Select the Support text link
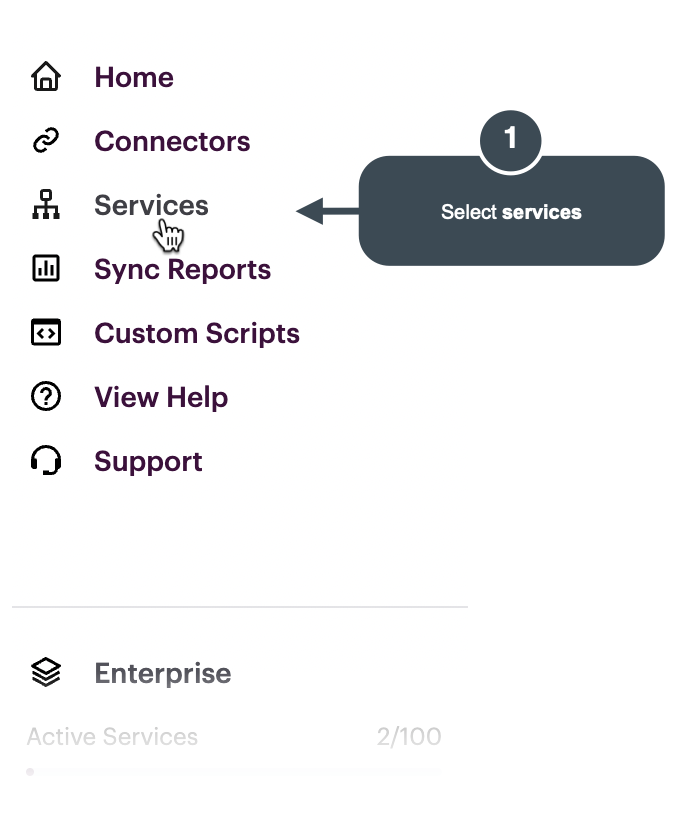 point(148,461)
